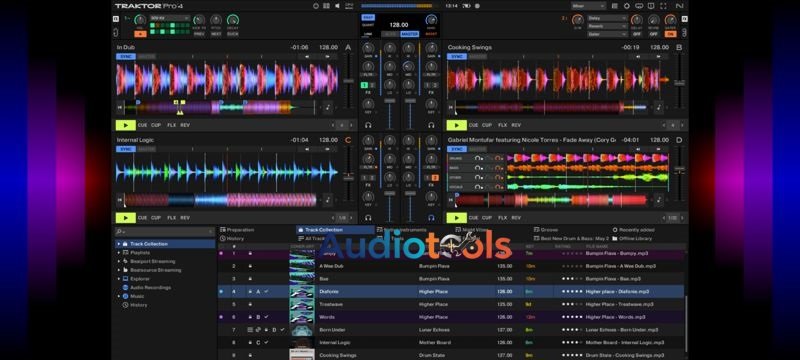Expand the Music tree node
Screen dimensions: 800x360
click(x=119, y=296)
